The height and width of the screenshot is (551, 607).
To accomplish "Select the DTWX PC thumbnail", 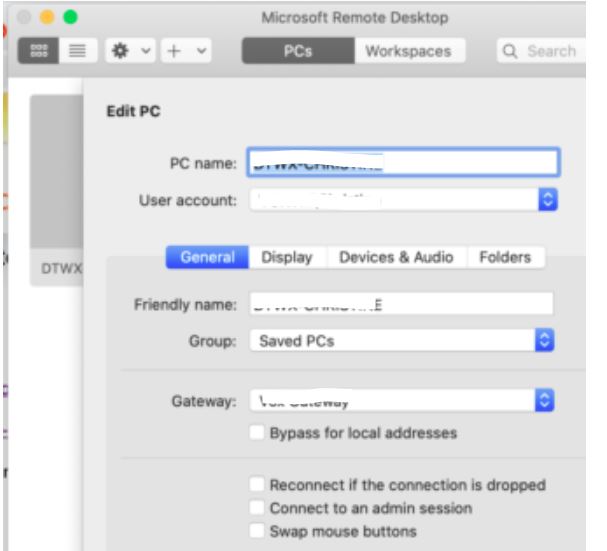I will point(57,190).
